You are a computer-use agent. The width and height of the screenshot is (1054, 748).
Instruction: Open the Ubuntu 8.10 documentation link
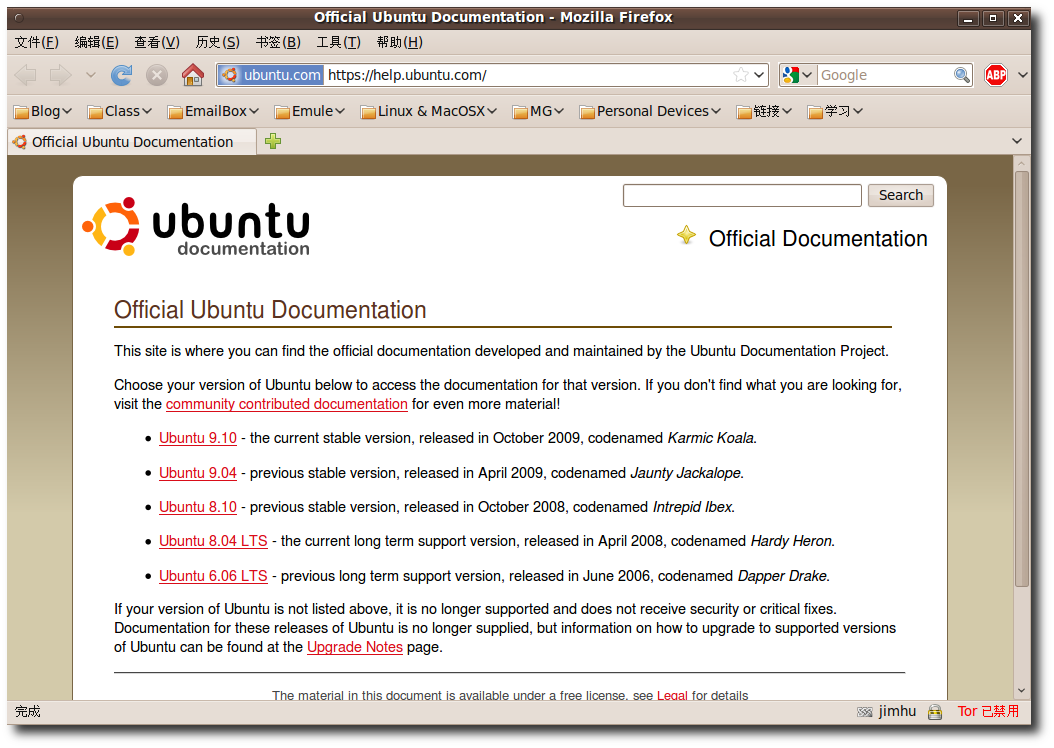198,507
